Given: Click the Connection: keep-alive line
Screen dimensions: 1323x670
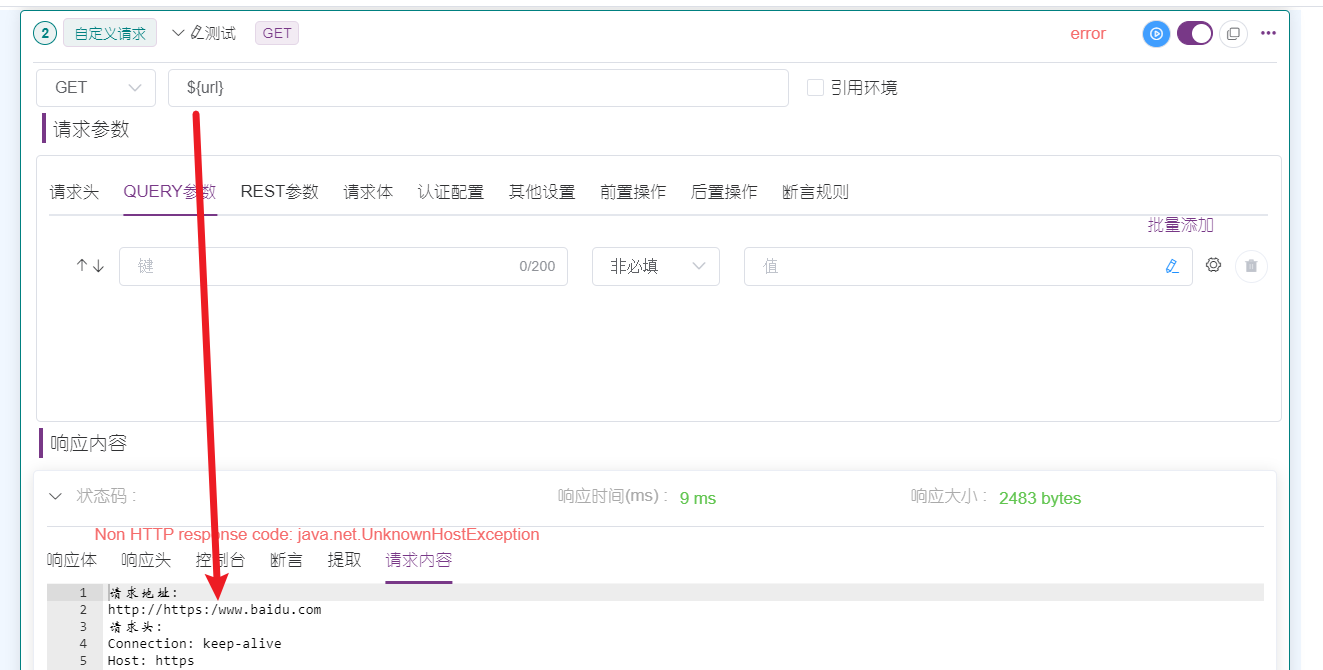Looking at the screenshot, I should click(x=195, y=643).
